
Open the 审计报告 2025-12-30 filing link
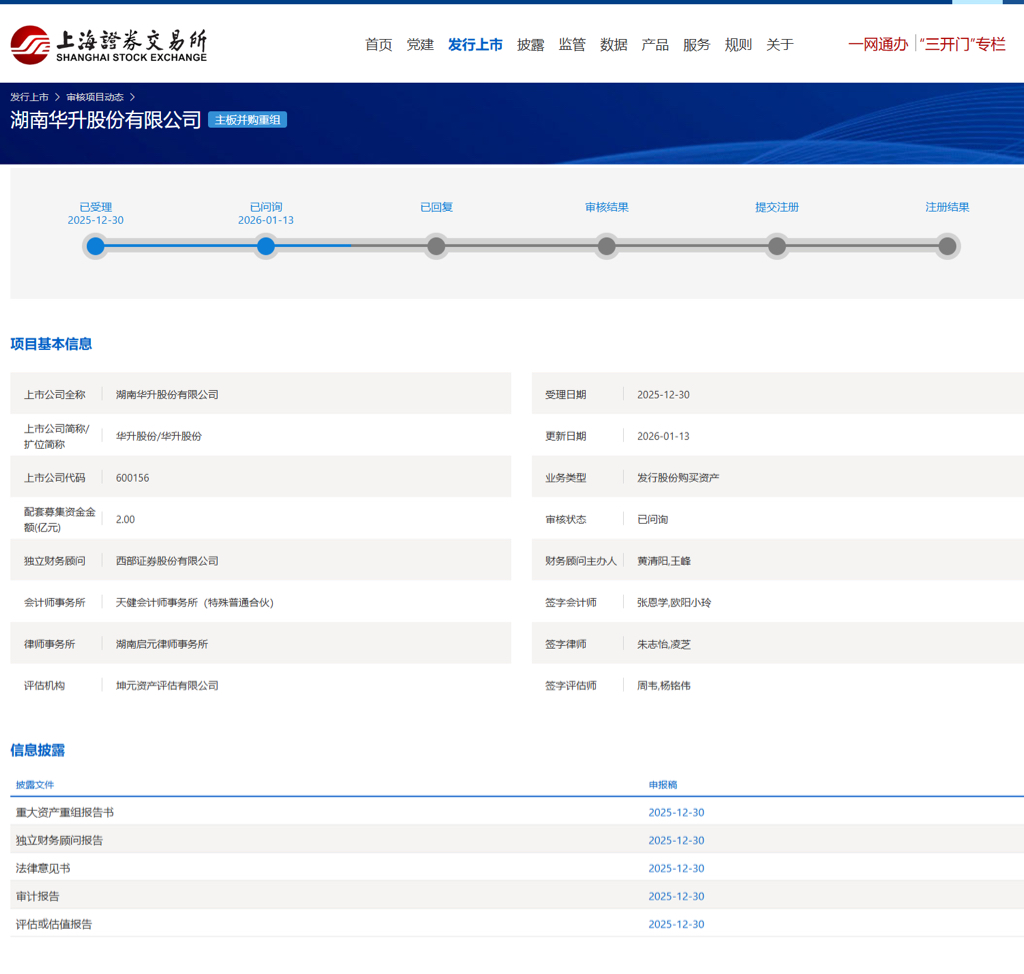point(676,896)
